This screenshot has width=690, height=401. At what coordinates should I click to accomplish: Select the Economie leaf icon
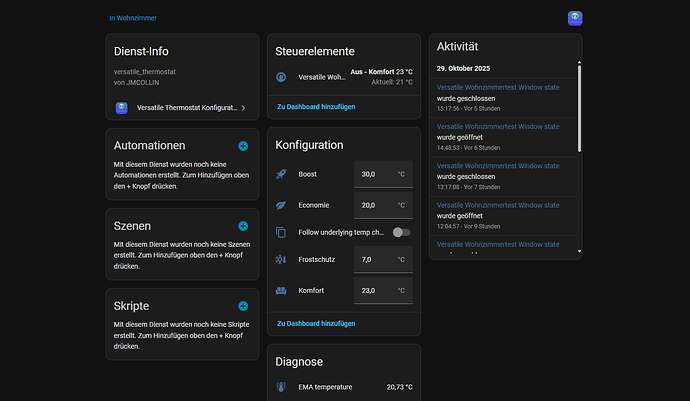tap(281, 205)
